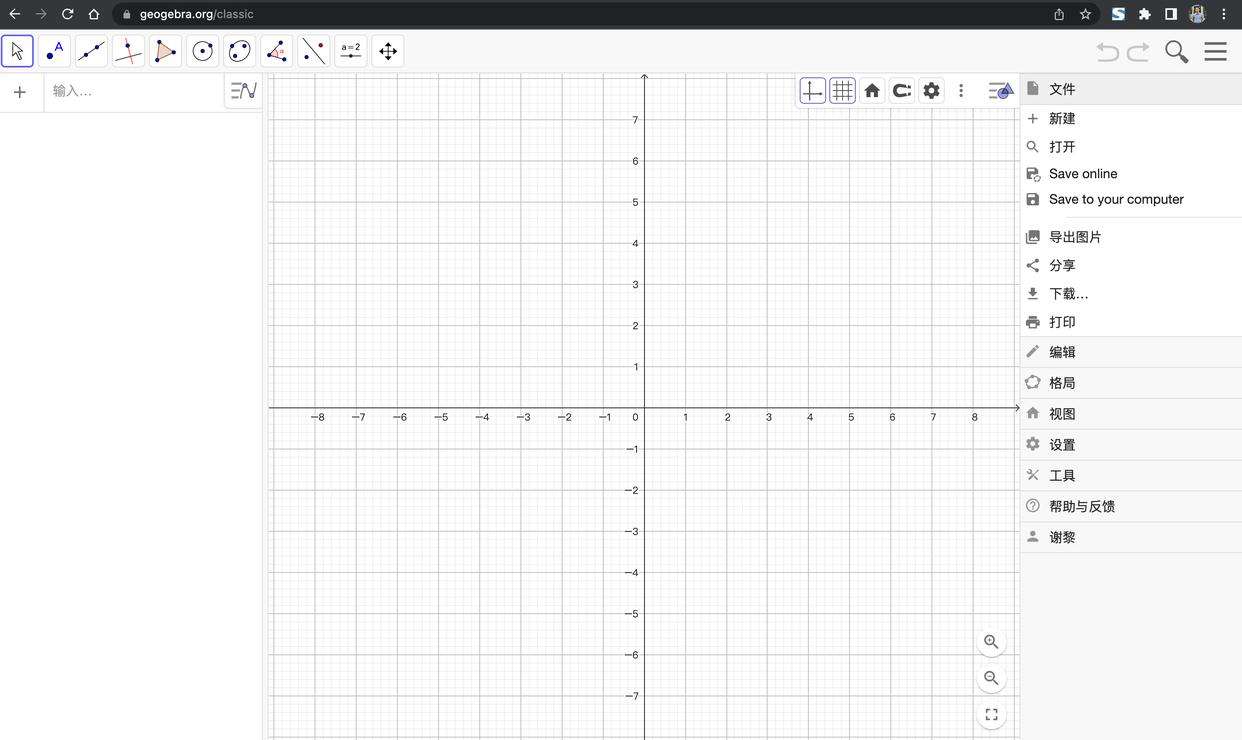
Task: Select Save to your computer
Action: pos(1131,199)
